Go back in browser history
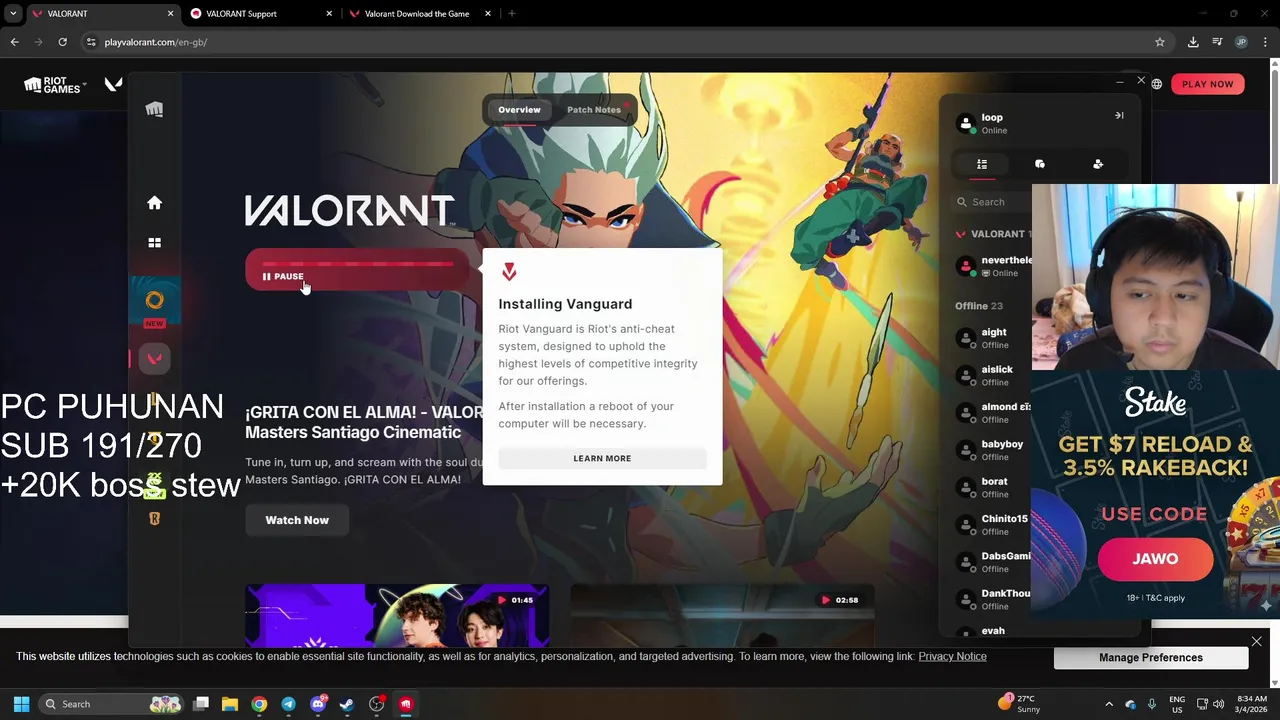 click(14, 42)
